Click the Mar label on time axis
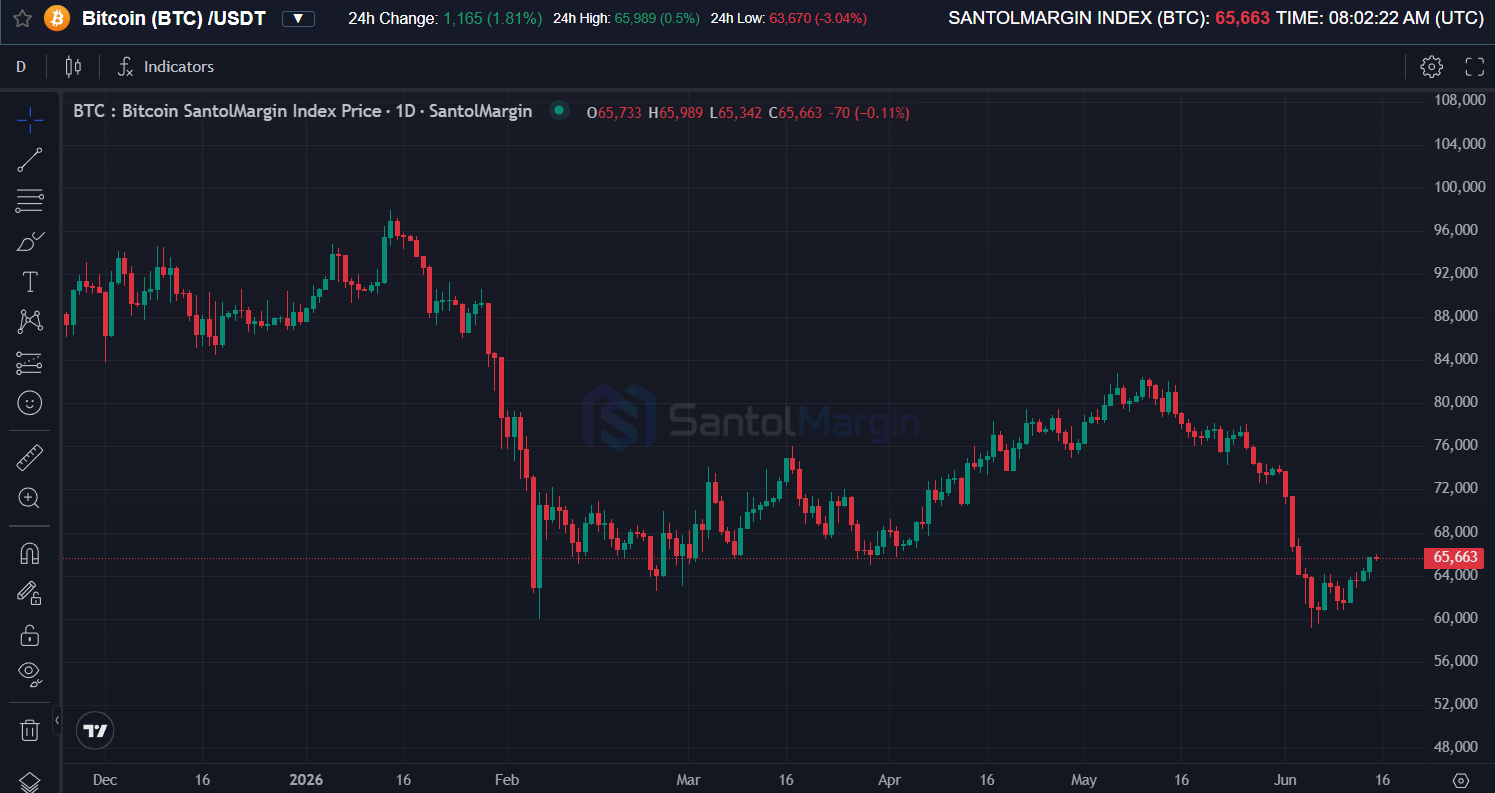Viewport: 1495px width, 793px height. [x=688, y=780]
